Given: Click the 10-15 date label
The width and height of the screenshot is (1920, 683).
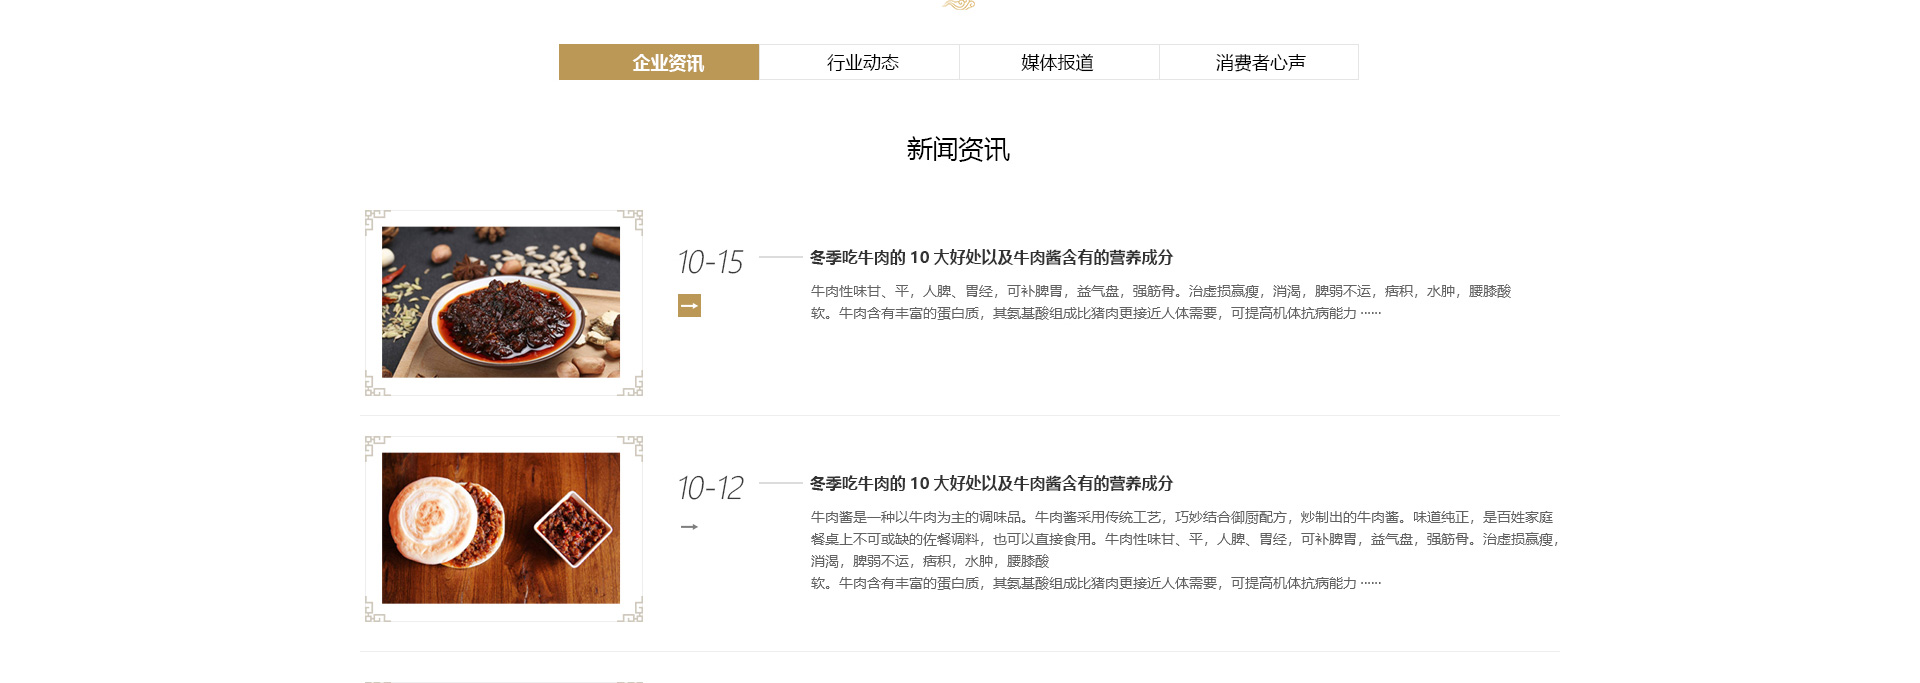Looking at the screenshot, I should pos(710,262).
